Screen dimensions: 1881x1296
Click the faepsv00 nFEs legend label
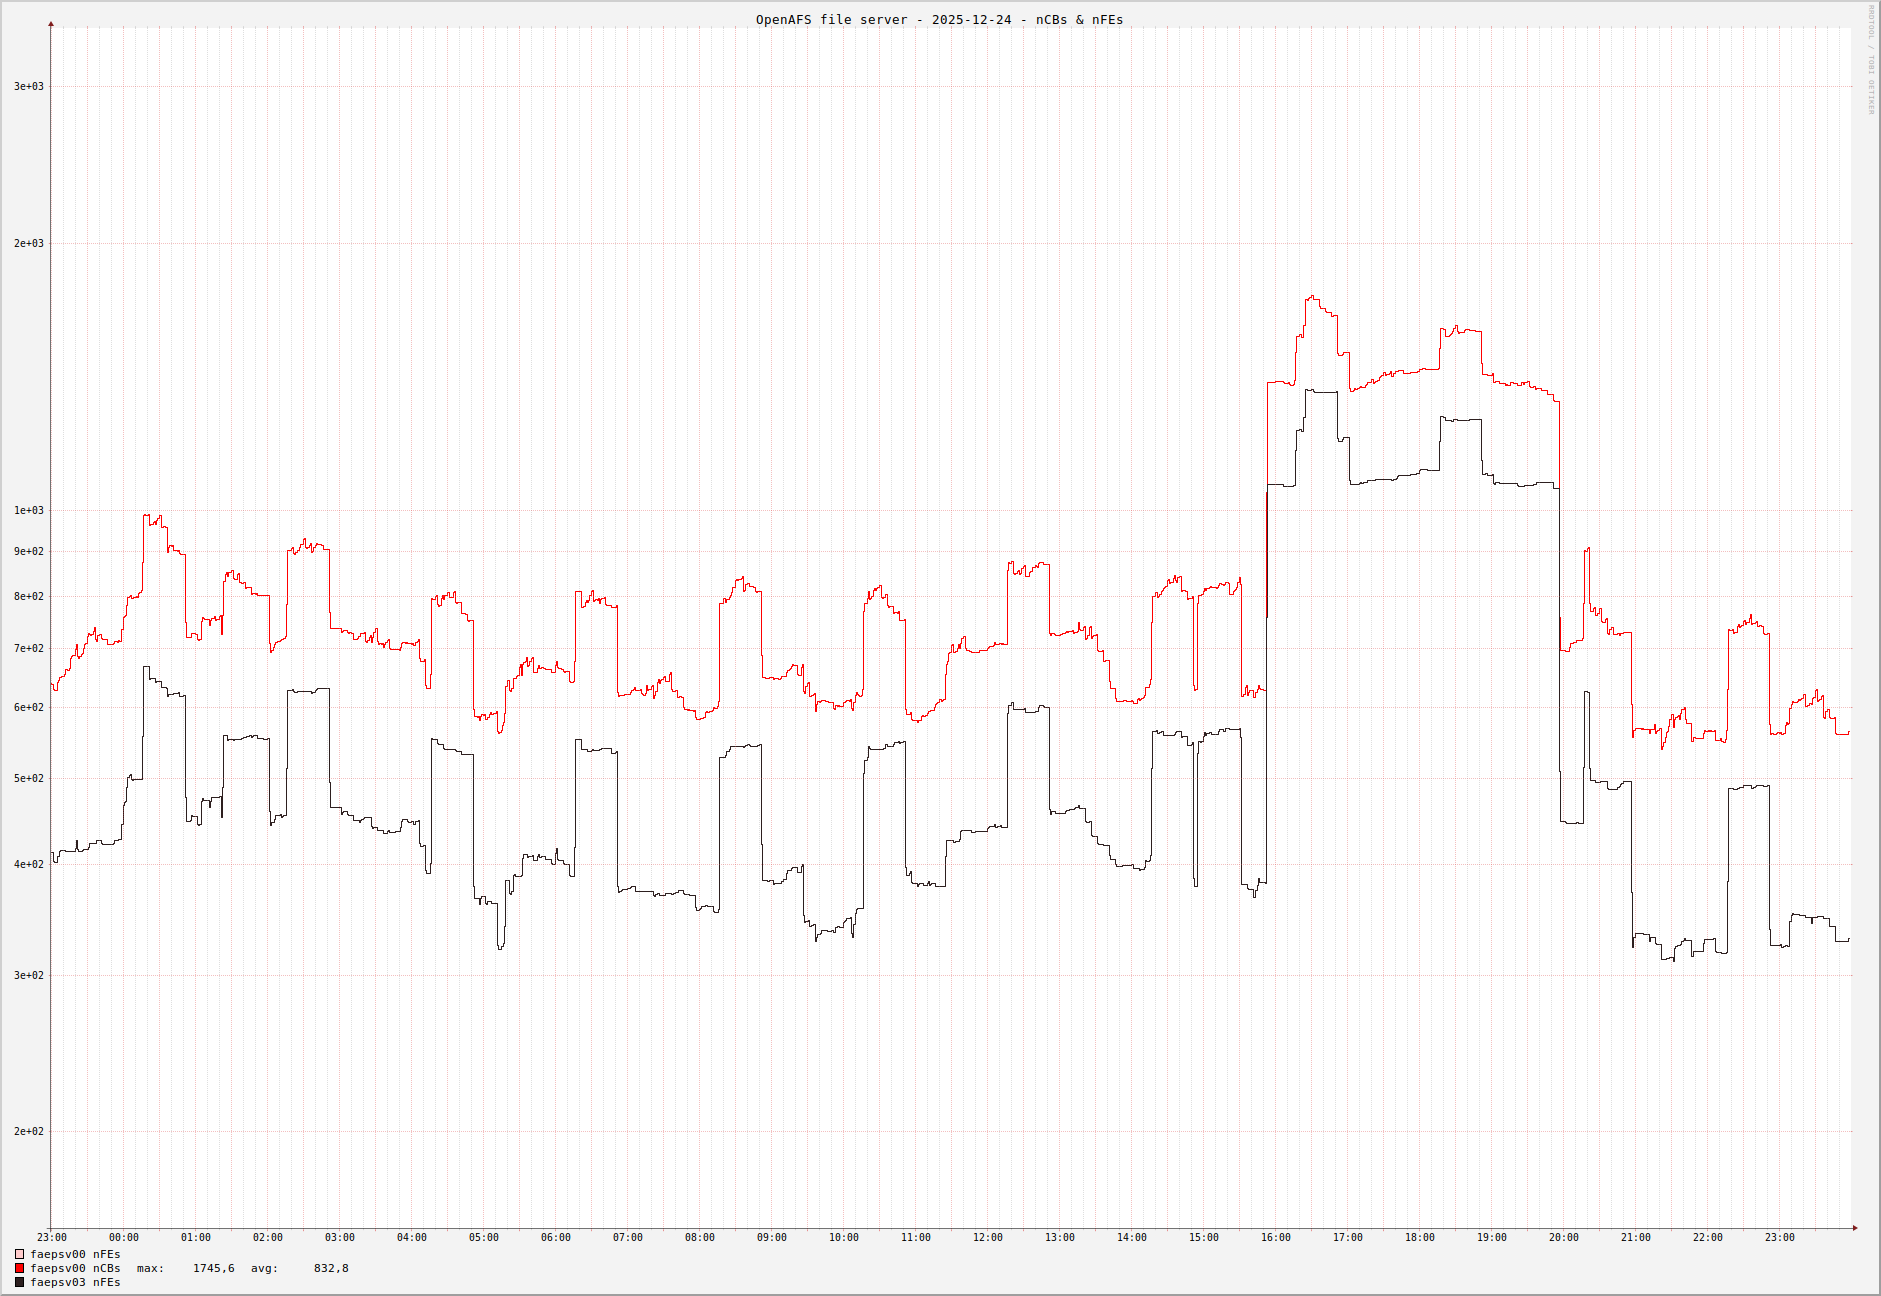point(75,1254)
